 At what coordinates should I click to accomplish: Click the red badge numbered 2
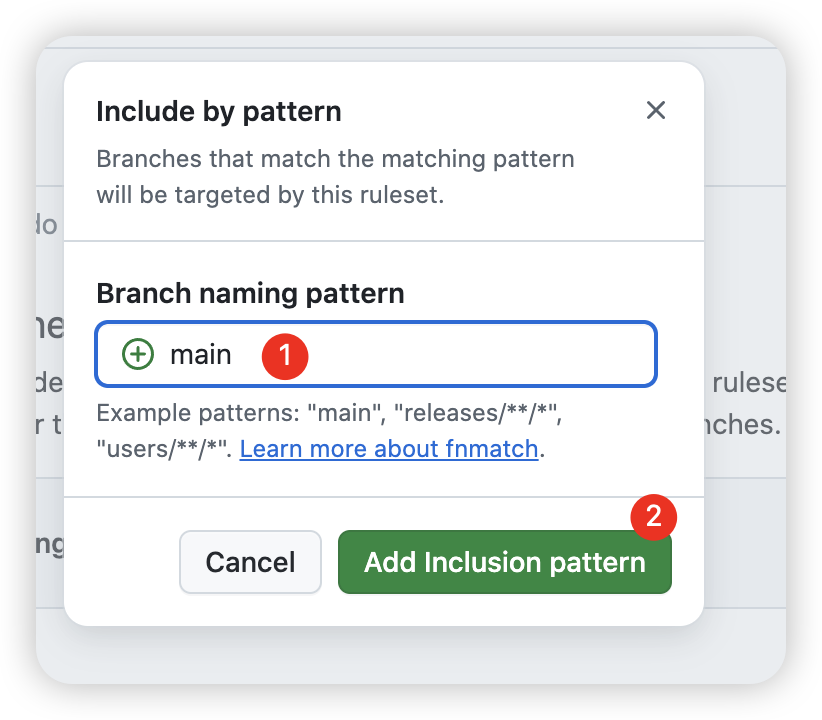[x=654, y=516]
